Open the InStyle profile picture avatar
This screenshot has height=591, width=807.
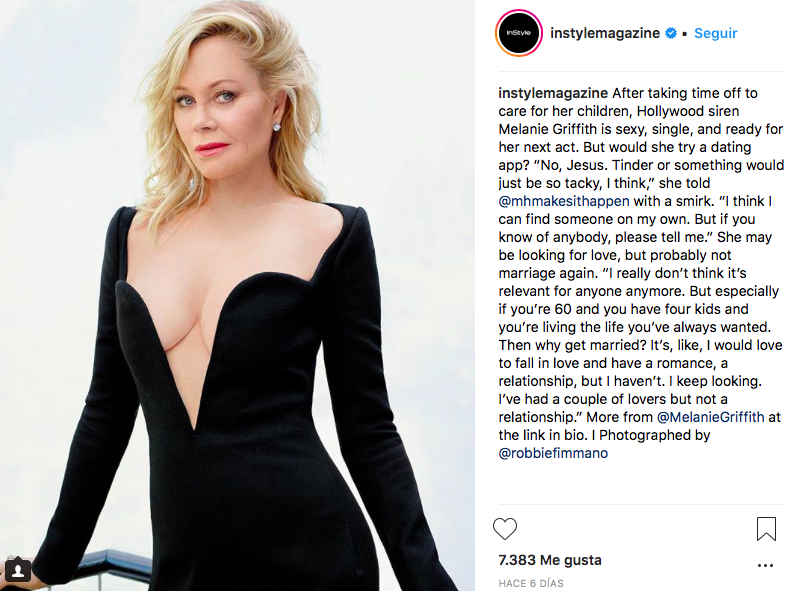[519, 33]
